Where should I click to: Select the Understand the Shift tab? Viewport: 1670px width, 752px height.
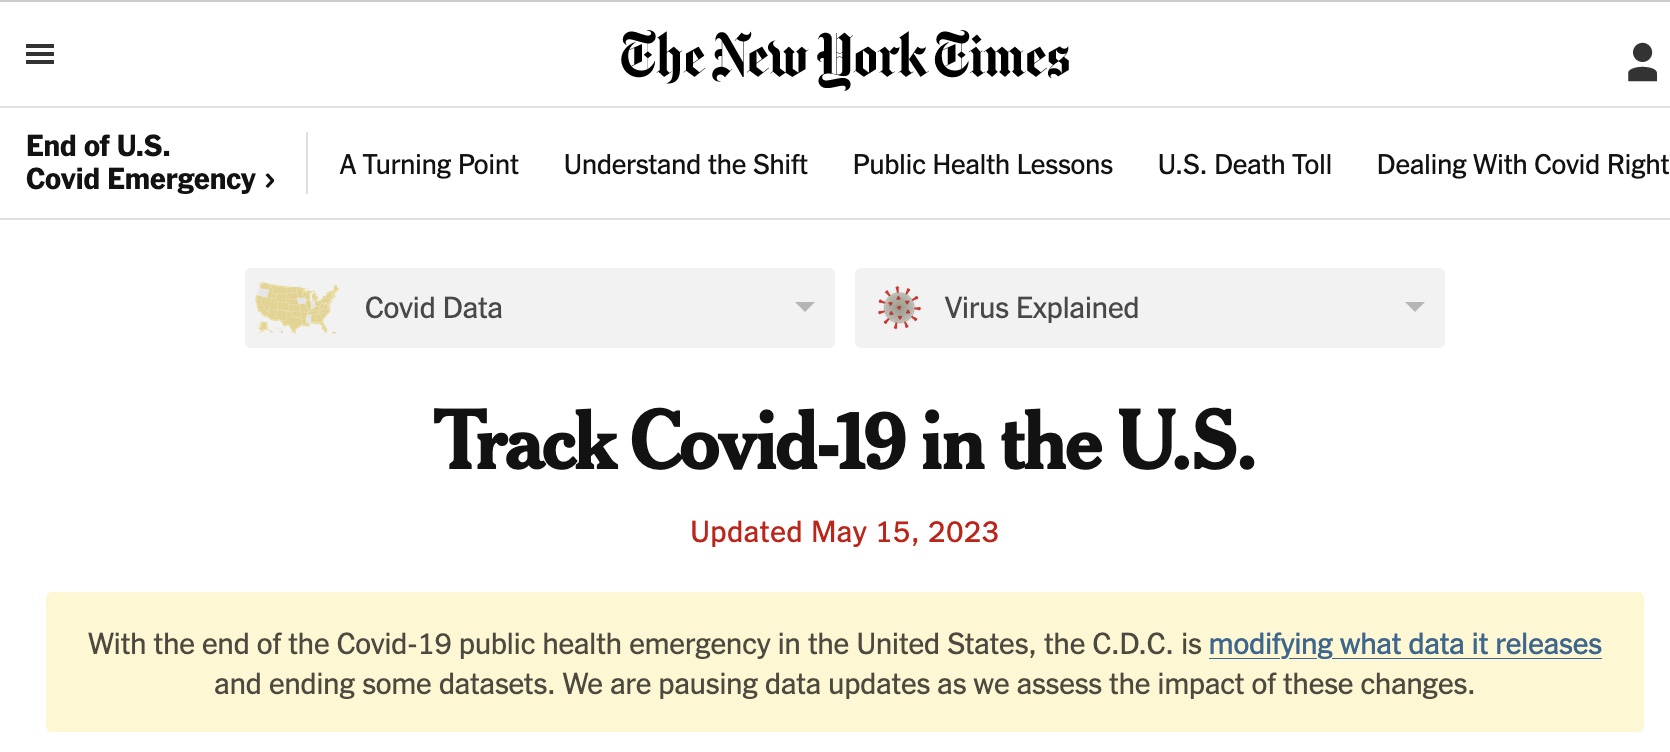pos(685,164)
